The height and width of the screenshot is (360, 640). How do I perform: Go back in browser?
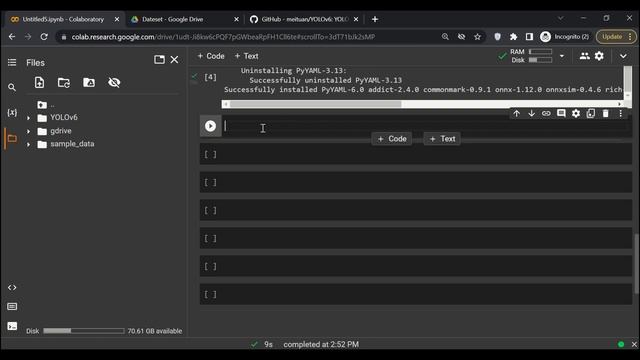click(12, 37)
